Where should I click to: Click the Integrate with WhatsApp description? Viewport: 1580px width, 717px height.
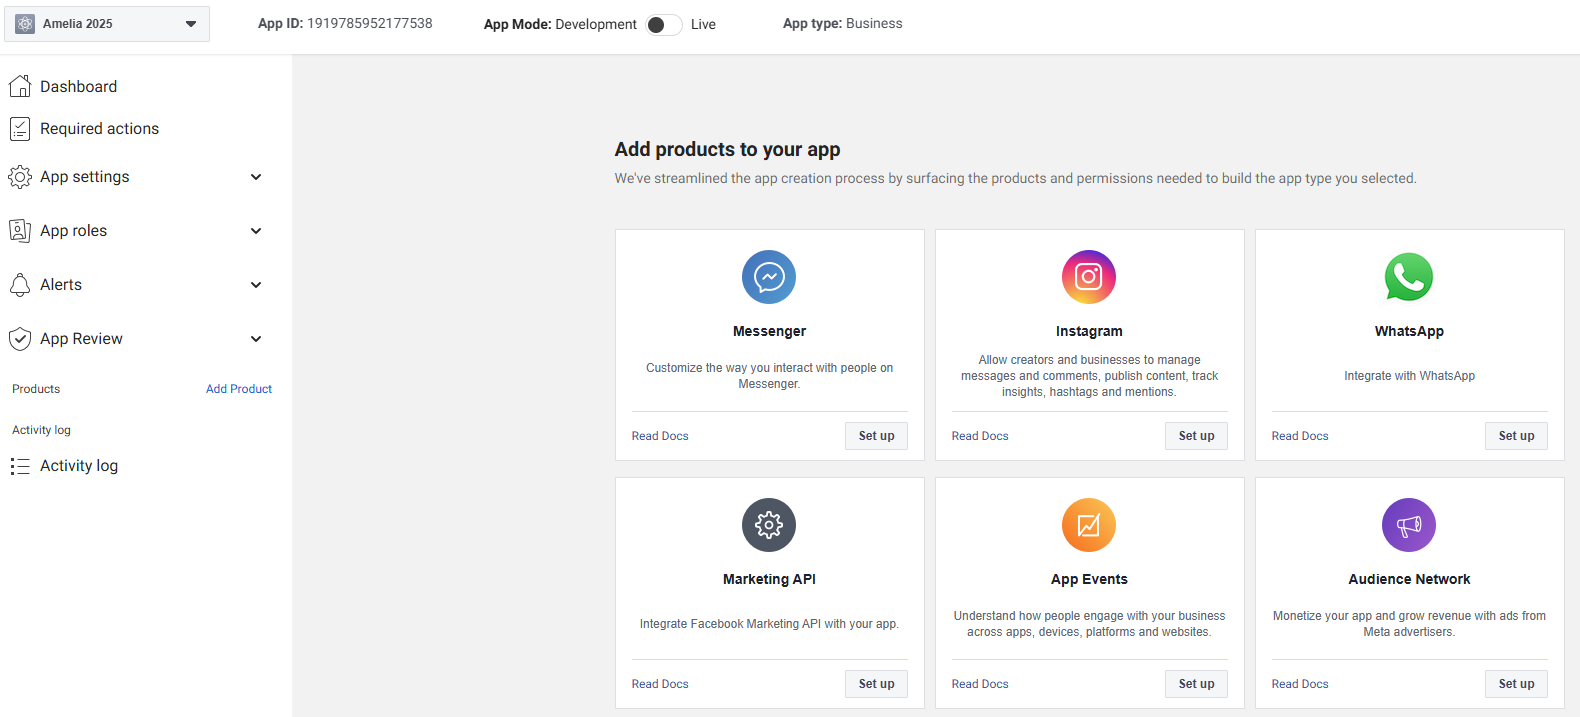pos(1409,376)
